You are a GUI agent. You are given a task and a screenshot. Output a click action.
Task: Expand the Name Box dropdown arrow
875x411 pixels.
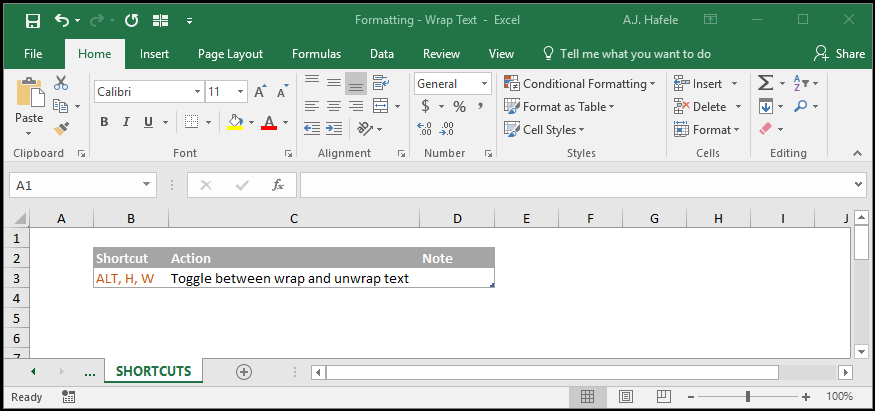pos(146,185)
